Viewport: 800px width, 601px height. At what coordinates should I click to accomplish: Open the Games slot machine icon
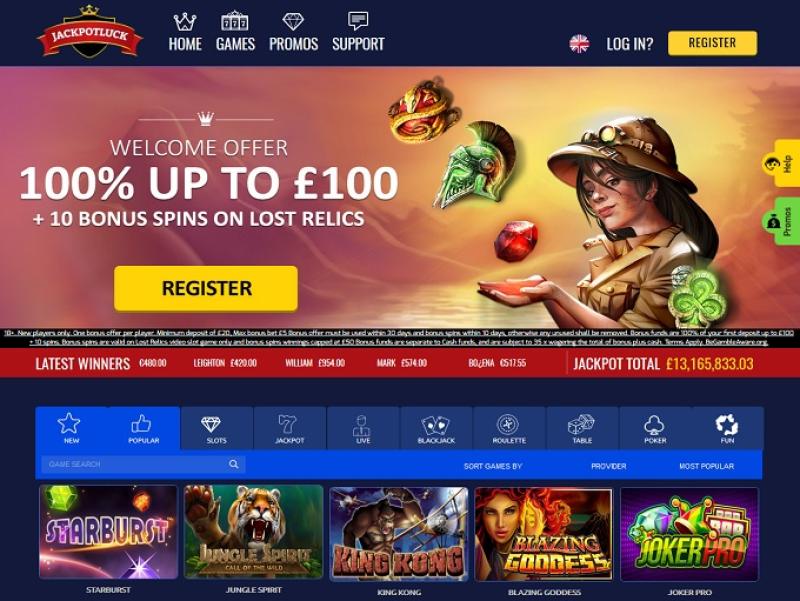235,21
